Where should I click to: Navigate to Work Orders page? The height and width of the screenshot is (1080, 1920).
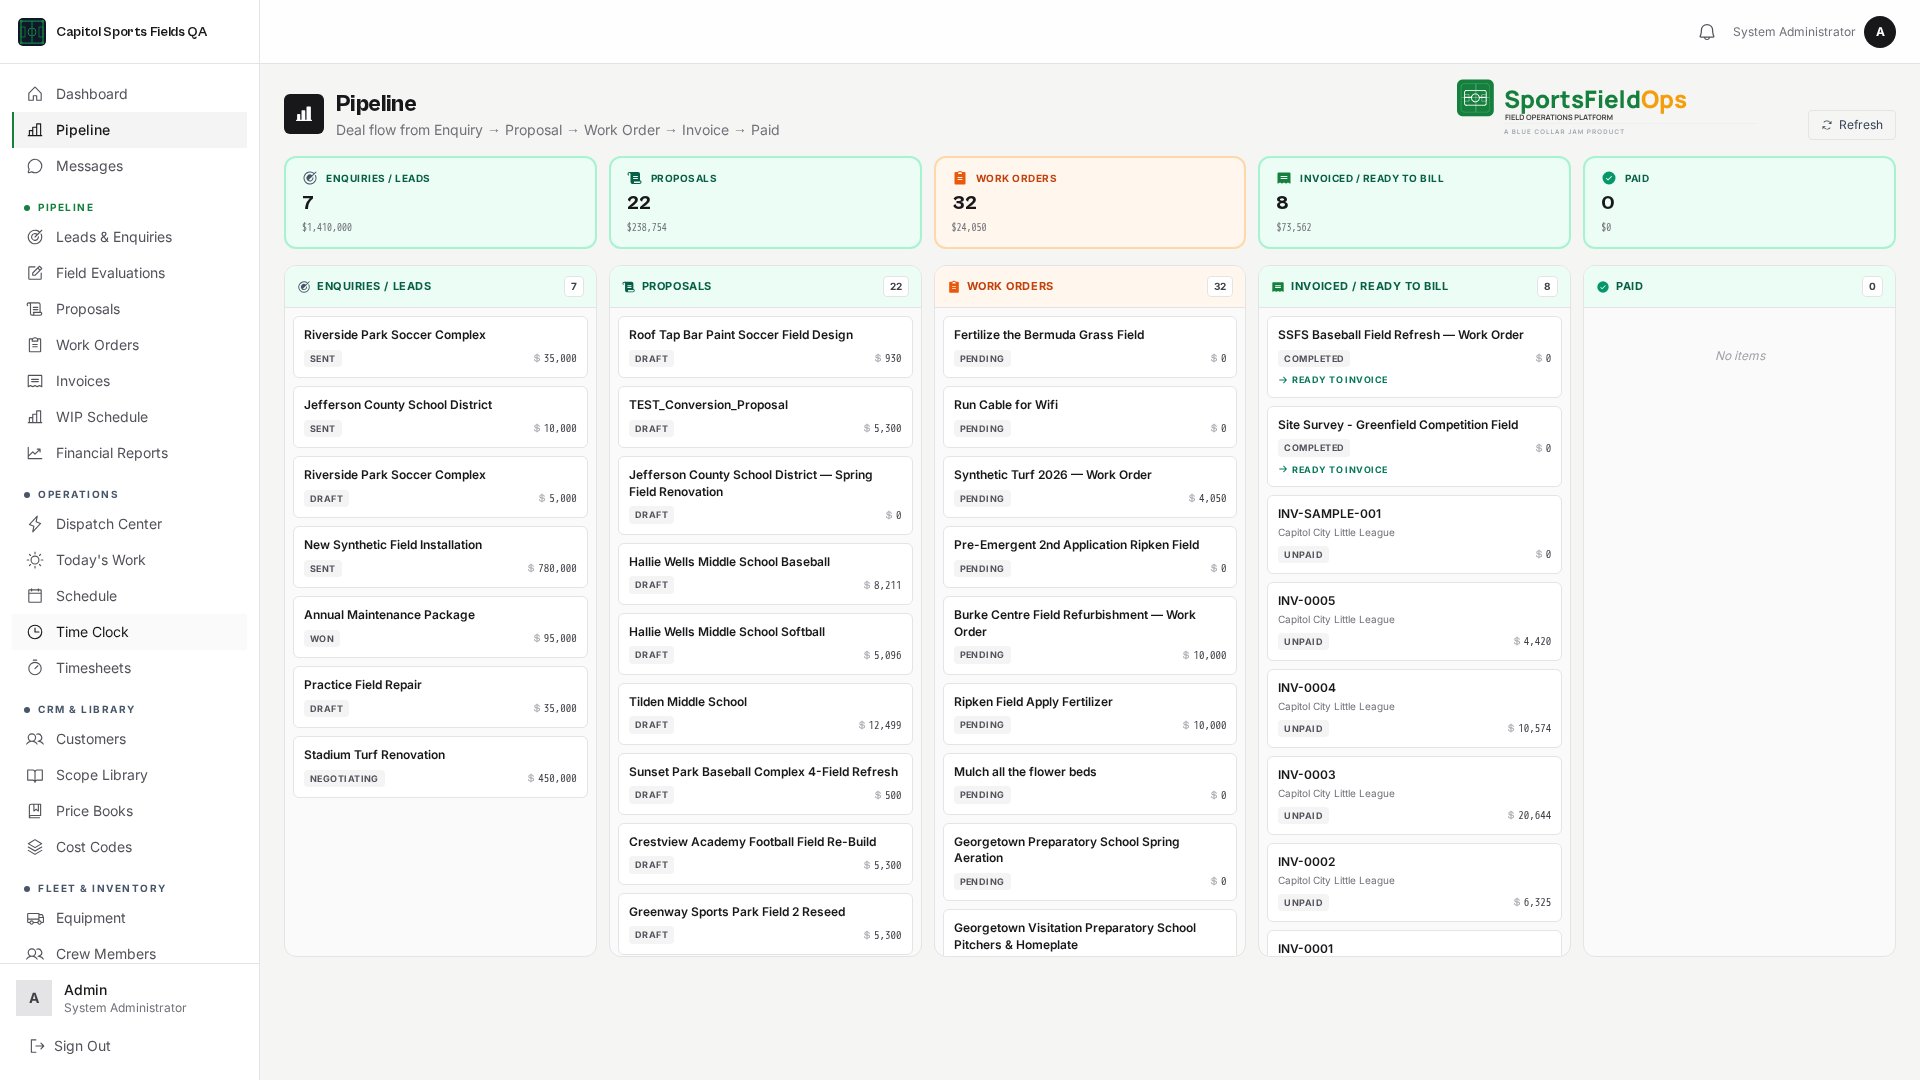[130, 345]
